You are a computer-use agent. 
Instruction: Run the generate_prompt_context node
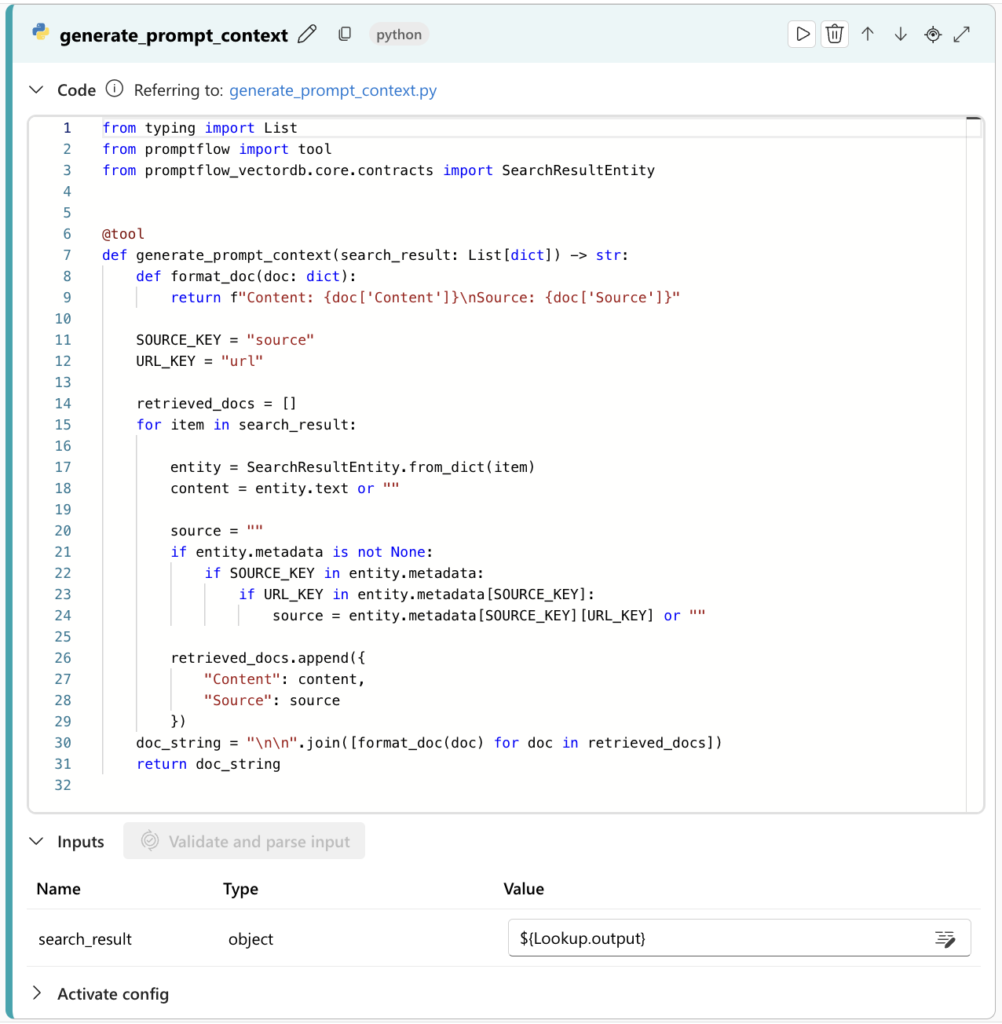pyautogui.click(x=802, y=33)
